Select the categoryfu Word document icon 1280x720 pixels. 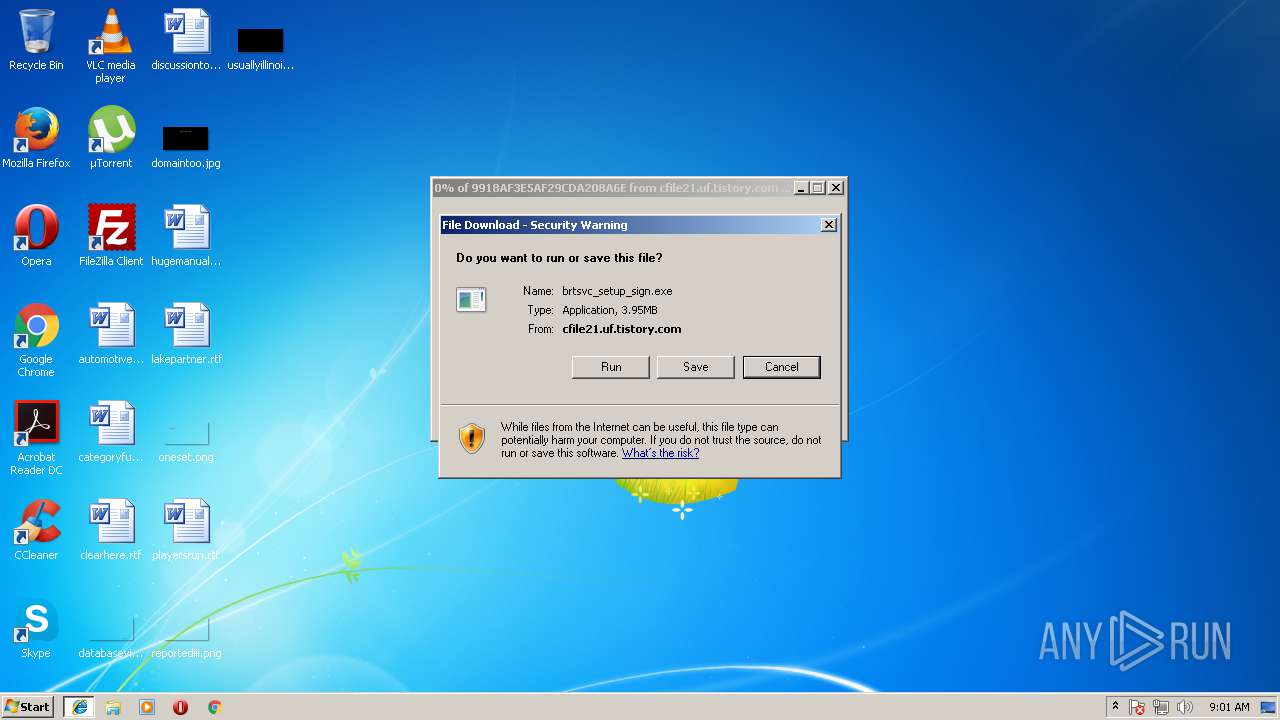coord(111,432)
